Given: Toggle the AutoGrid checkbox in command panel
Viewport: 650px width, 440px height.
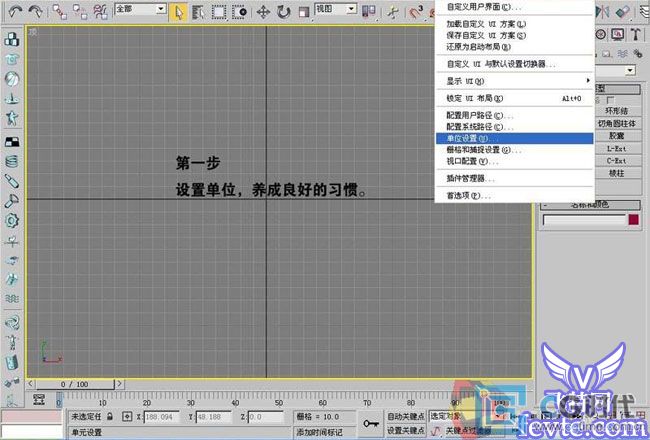Looking at the screenshot, I should 610,100.
